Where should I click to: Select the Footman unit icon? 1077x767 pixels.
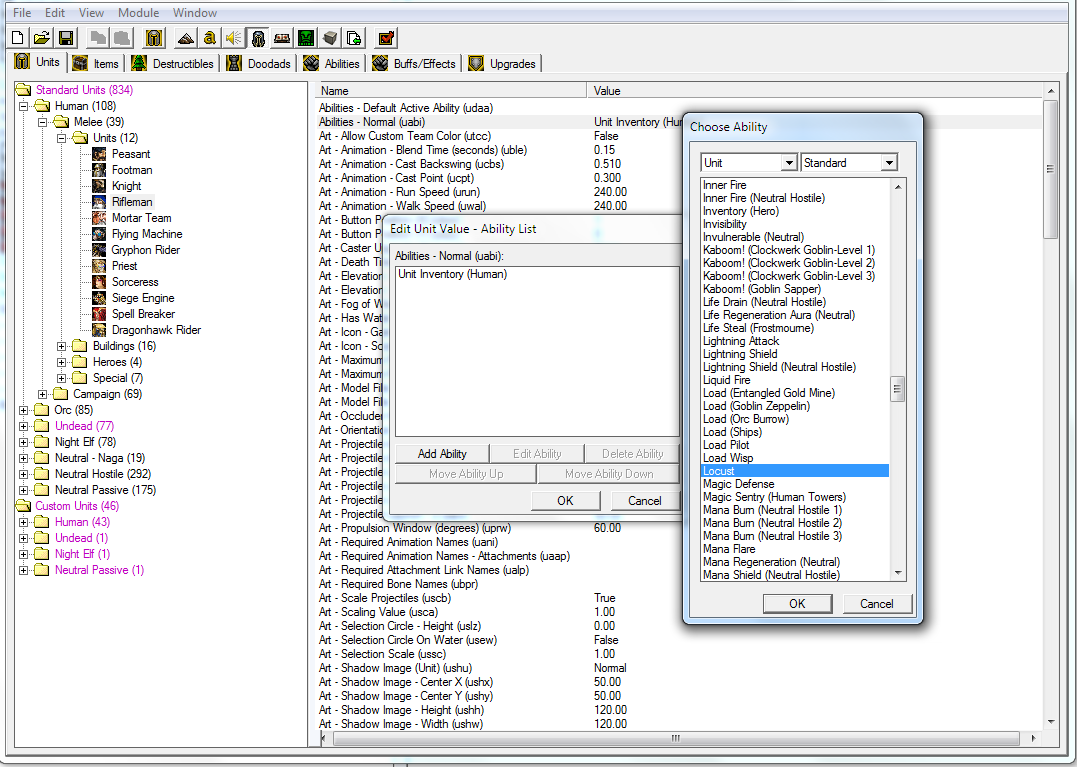[x=100, y=170]
